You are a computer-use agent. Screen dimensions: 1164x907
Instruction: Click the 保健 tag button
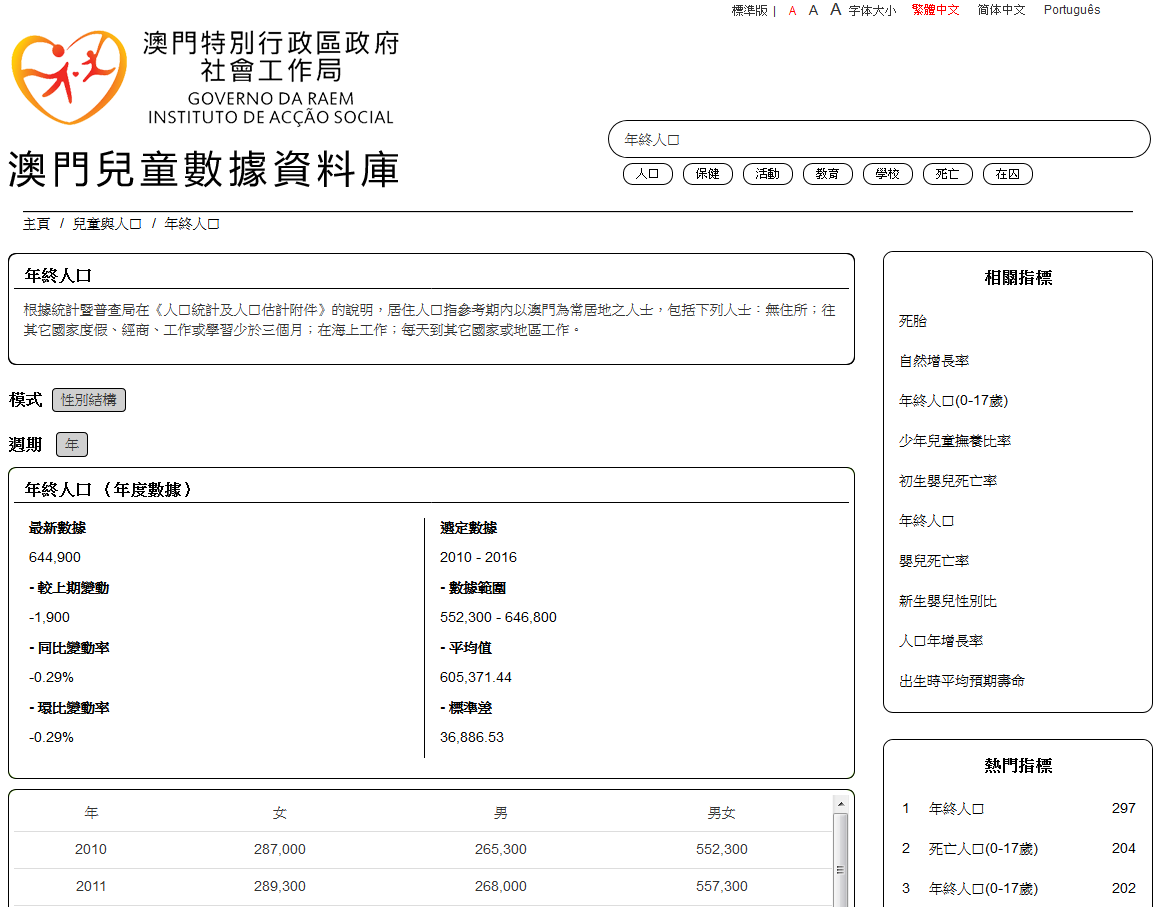pos(707,174)
